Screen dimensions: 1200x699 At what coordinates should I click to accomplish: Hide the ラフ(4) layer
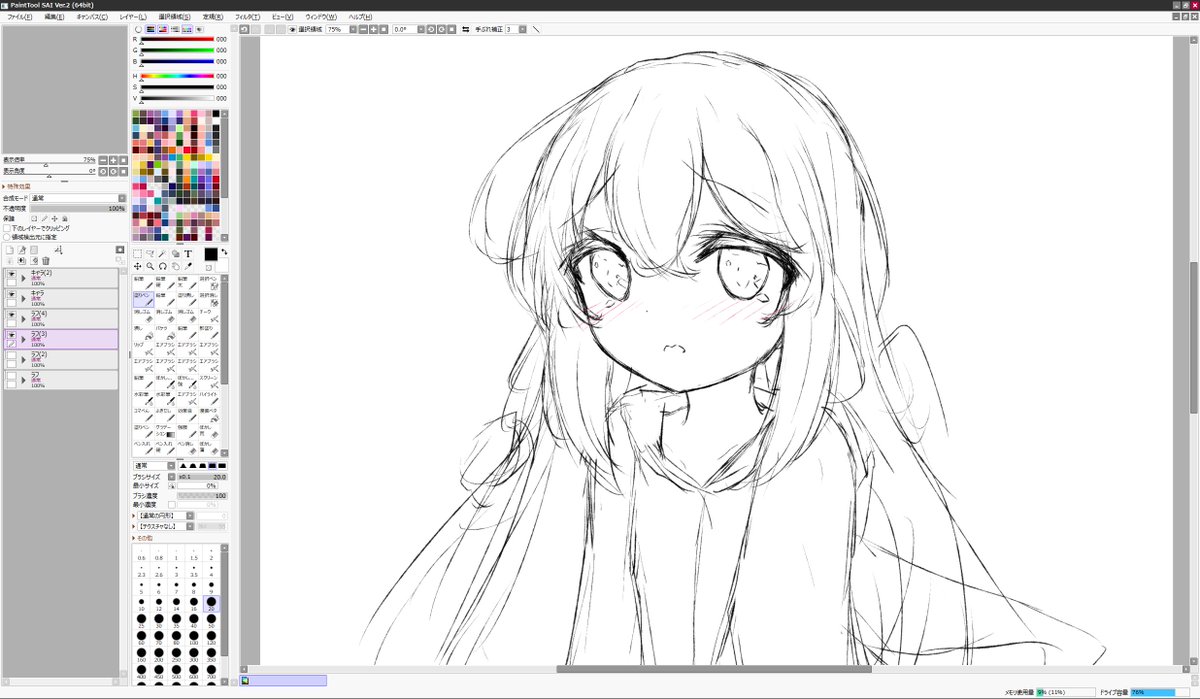[11, 315]
